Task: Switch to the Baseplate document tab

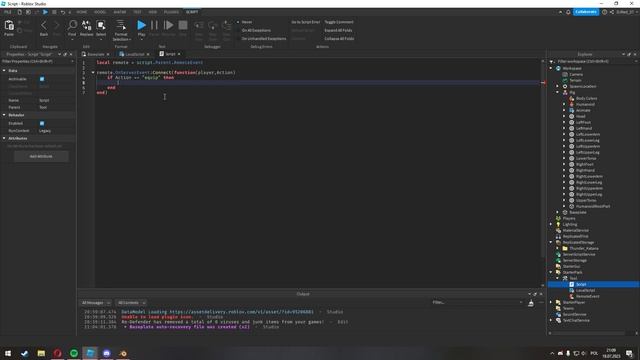Action: [x=96, y=54]
